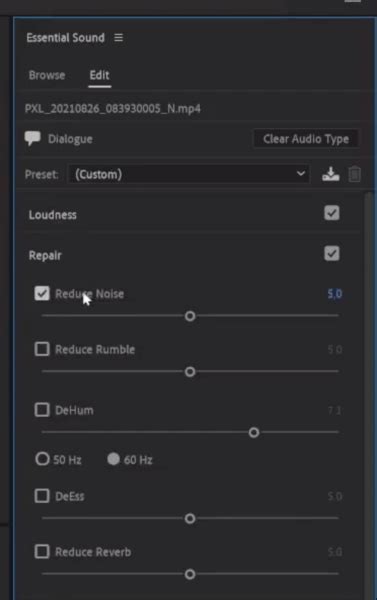Select the 60 Hz radio button
This screenshot has height=600, width=377.
(113, 459)
